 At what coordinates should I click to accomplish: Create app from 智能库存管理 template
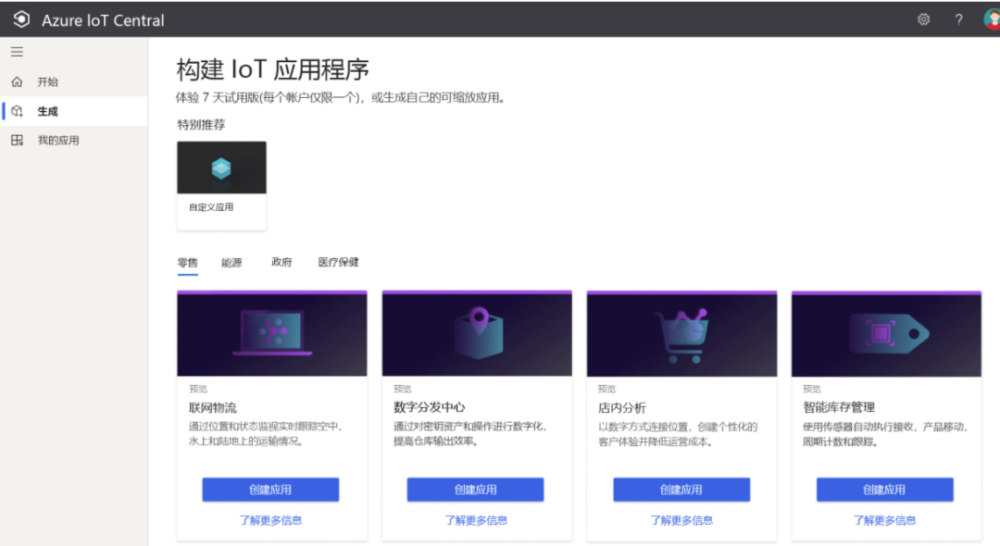[x=885, y=490]
